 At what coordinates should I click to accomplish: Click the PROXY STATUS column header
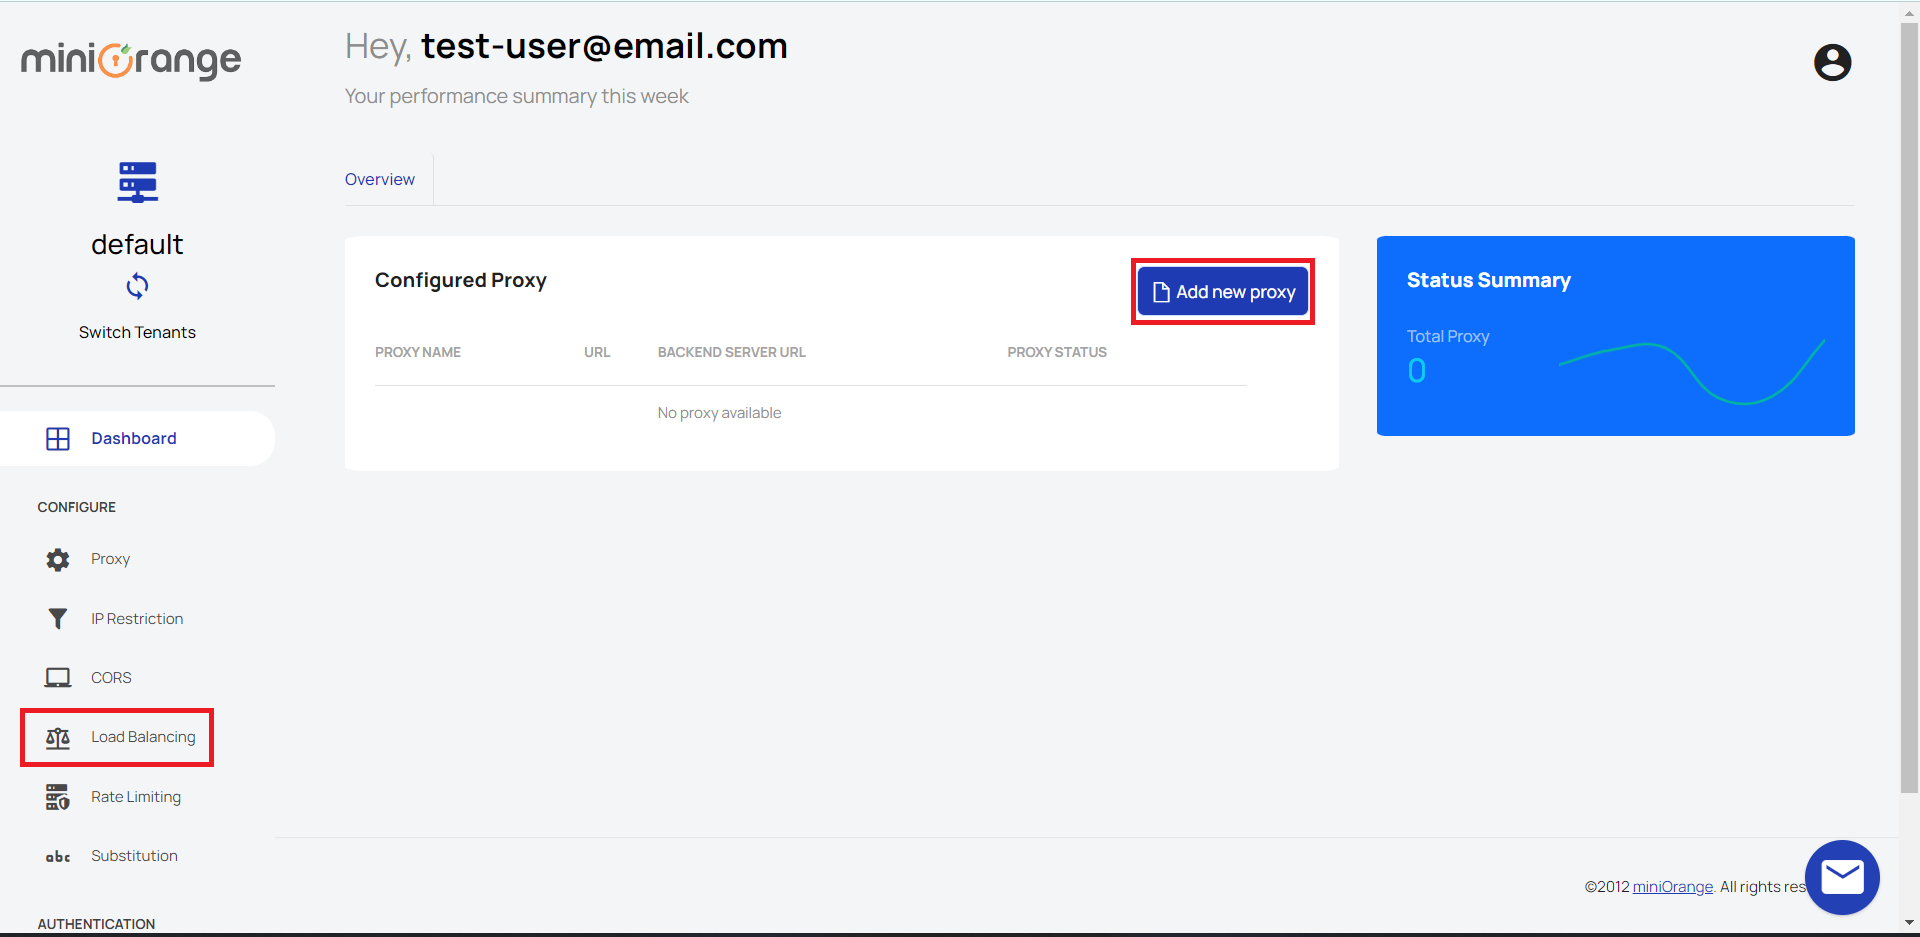coord(1057,352)
